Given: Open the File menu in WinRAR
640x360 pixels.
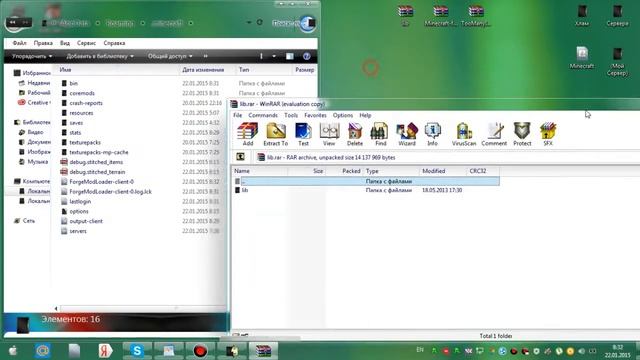Looking at the screenshot, I should pyautogui.click(x=238, y=116).
